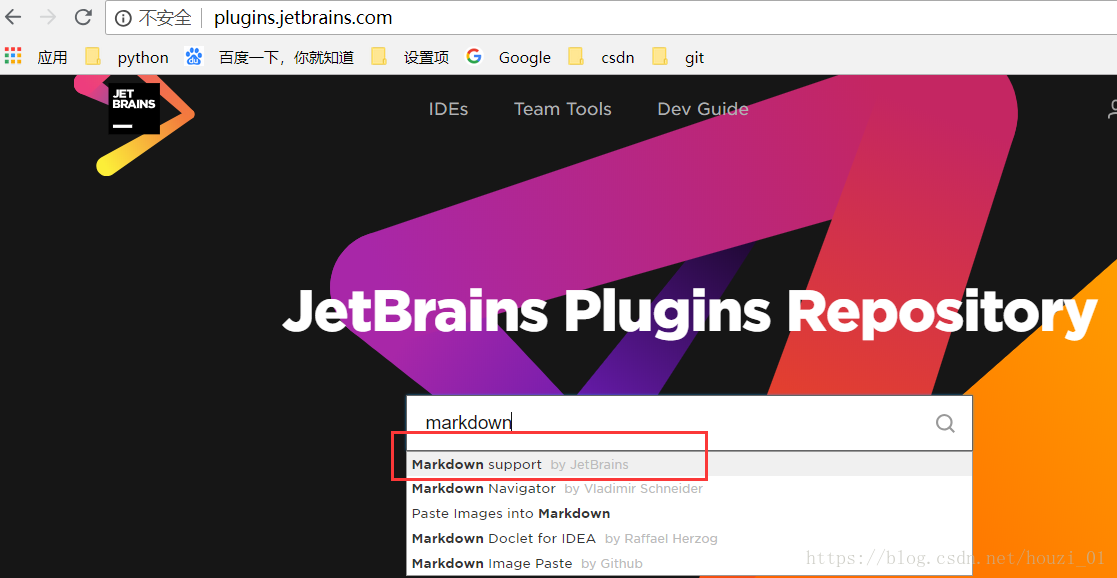Click the JetBrains logo
The image size is (1117, 578).
tap(134, 108)
